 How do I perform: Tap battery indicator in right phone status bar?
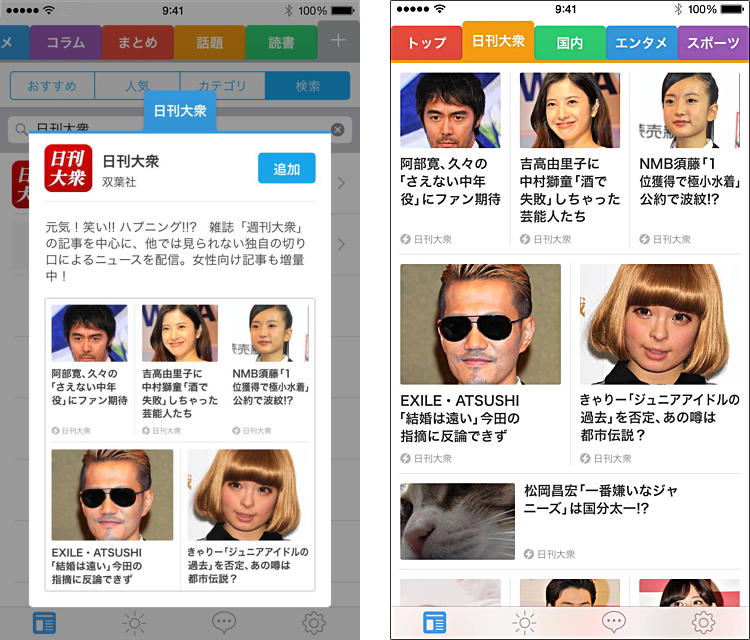[732, 9]
